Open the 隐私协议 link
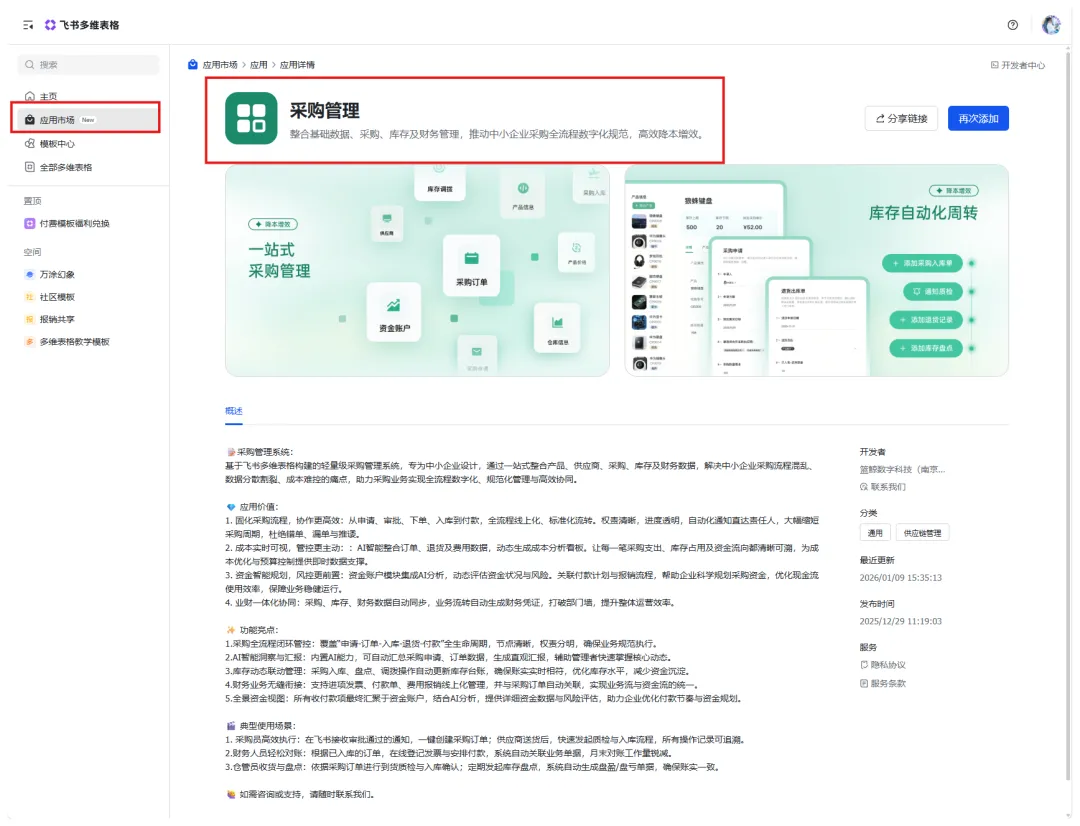This screenshot has height=826, width=1080. tap(883, 665)
